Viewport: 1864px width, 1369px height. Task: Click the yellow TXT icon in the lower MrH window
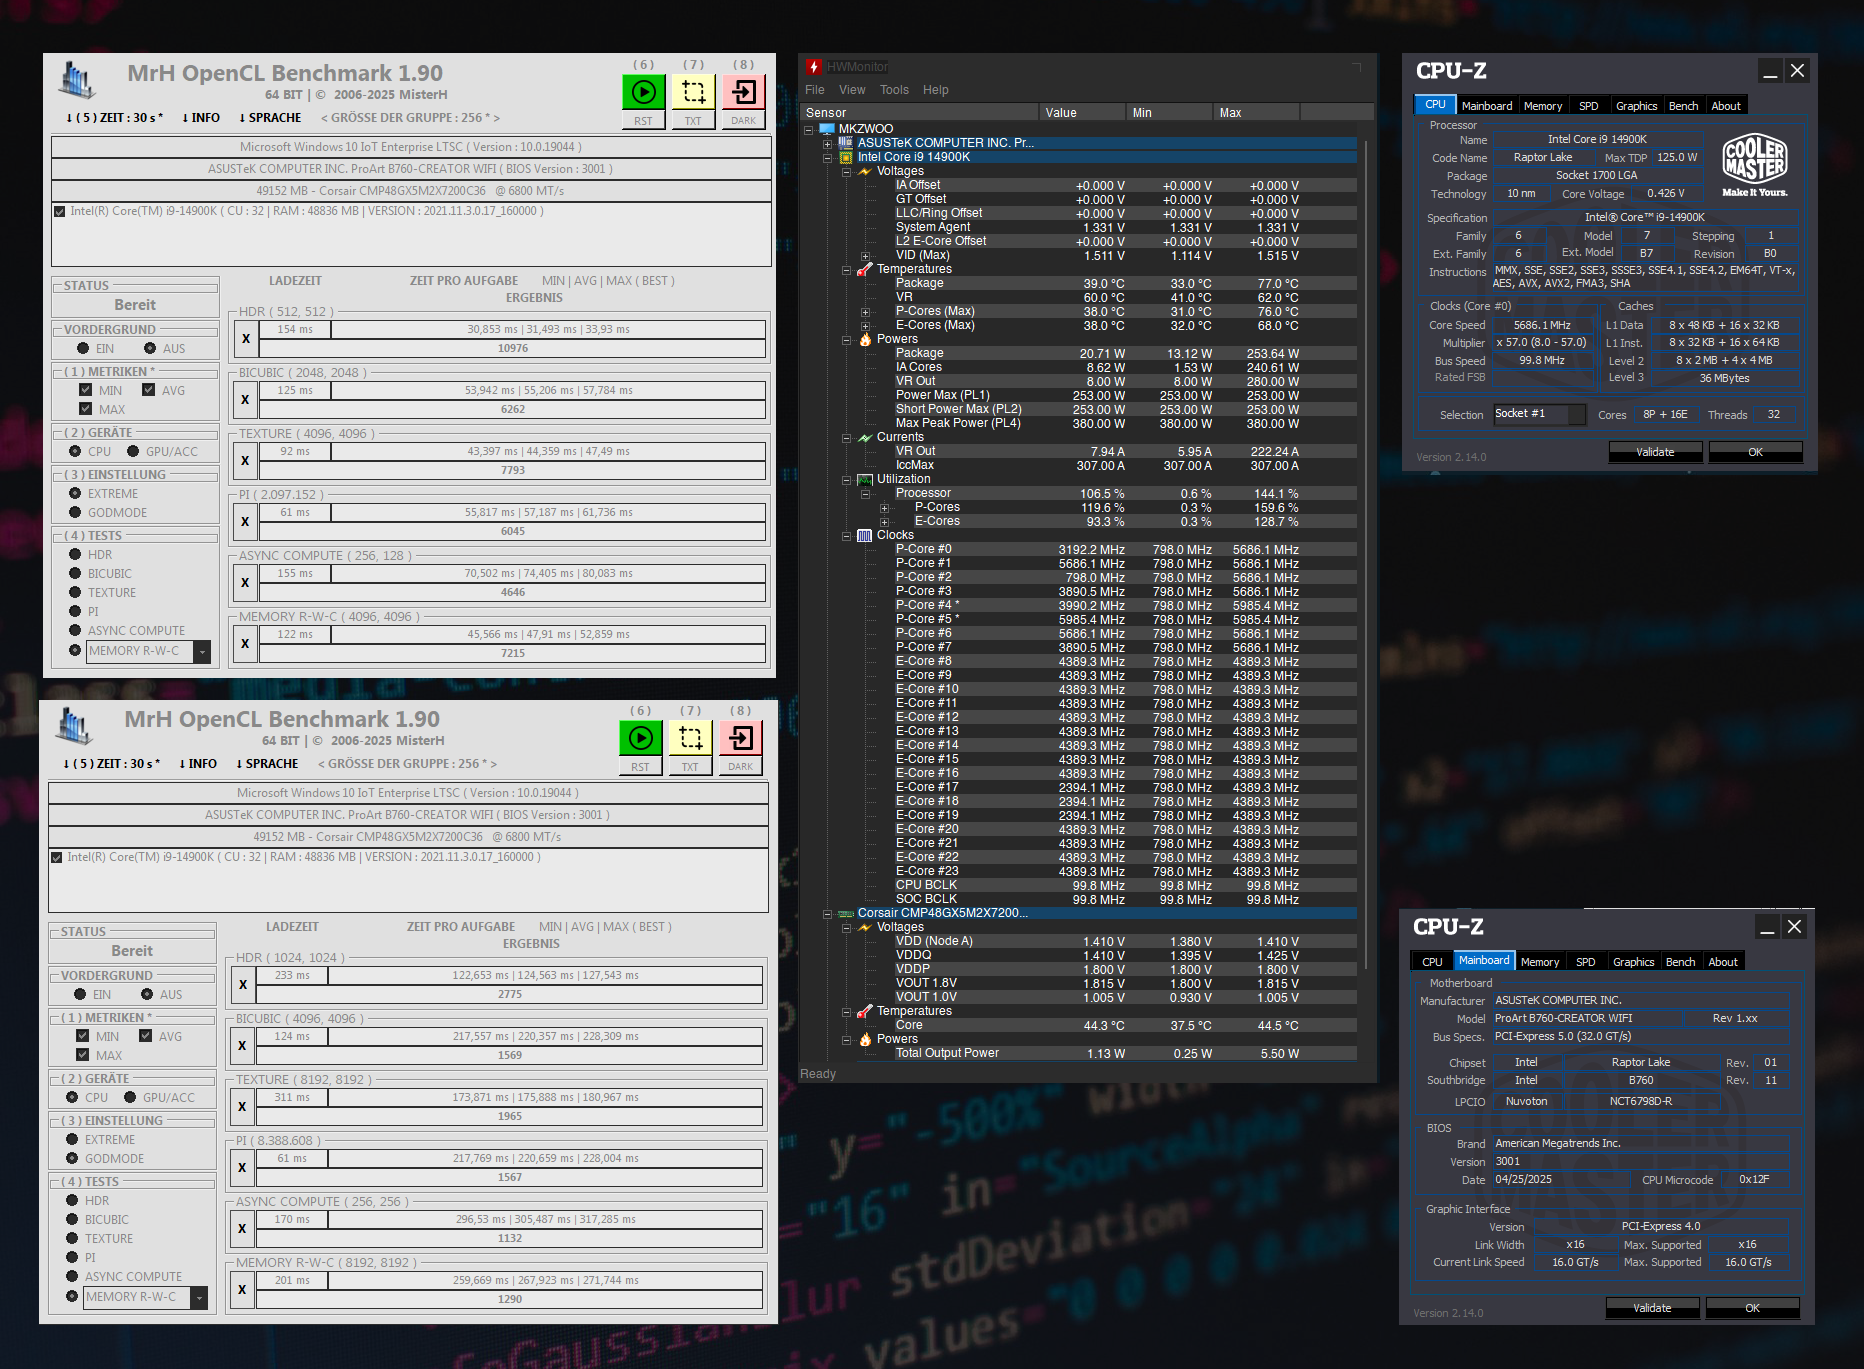pyautogui.click(x=690, y=738)
